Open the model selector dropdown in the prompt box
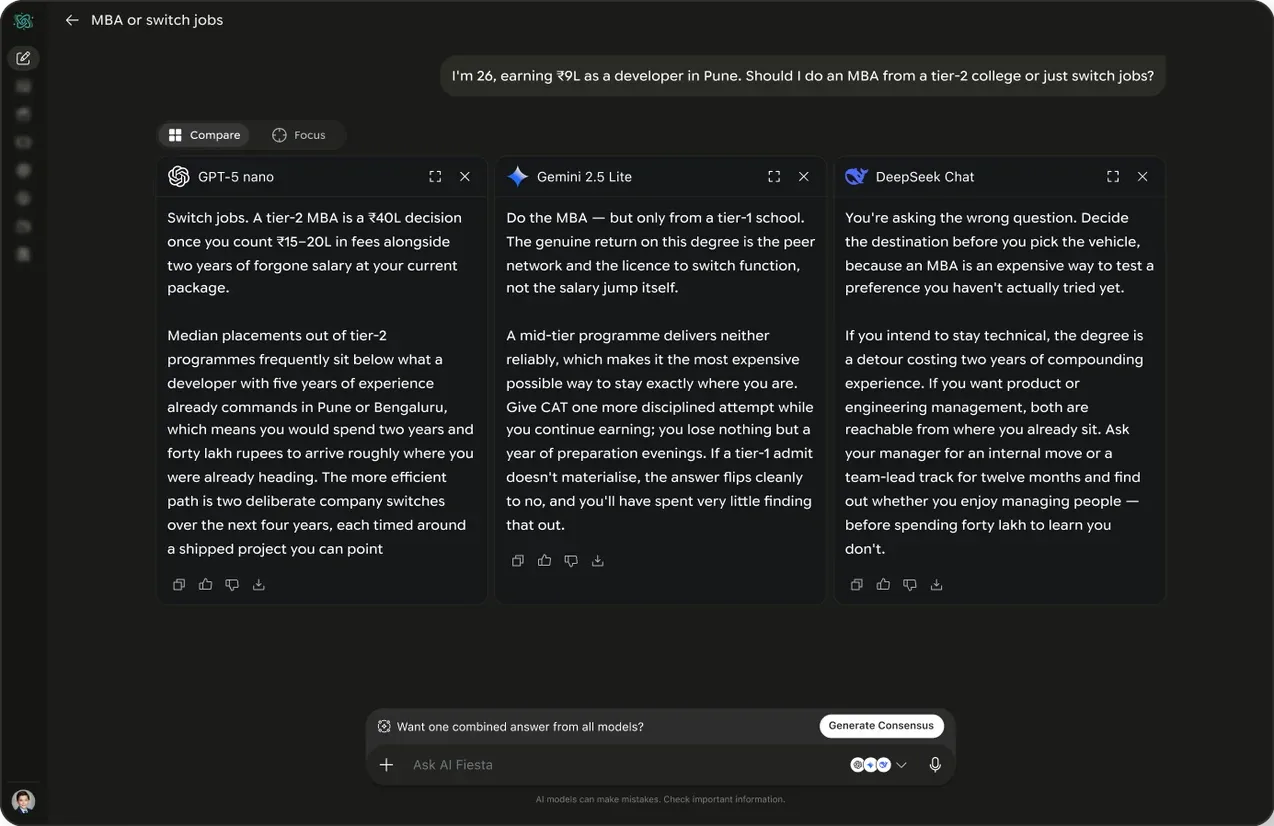Viewport: 1274px width, 826px height. click(879, 765)
